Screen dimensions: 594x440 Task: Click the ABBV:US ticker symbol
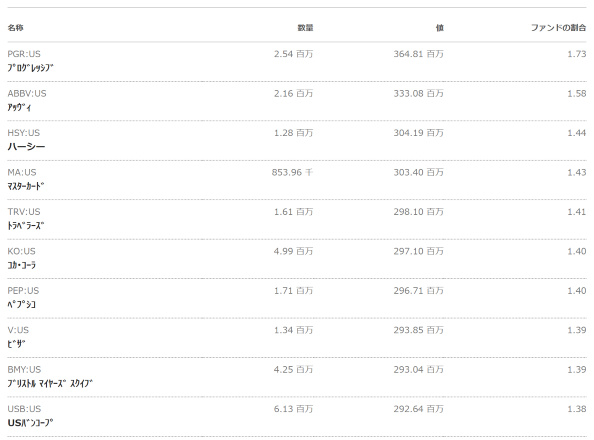[x=27, y=93]
